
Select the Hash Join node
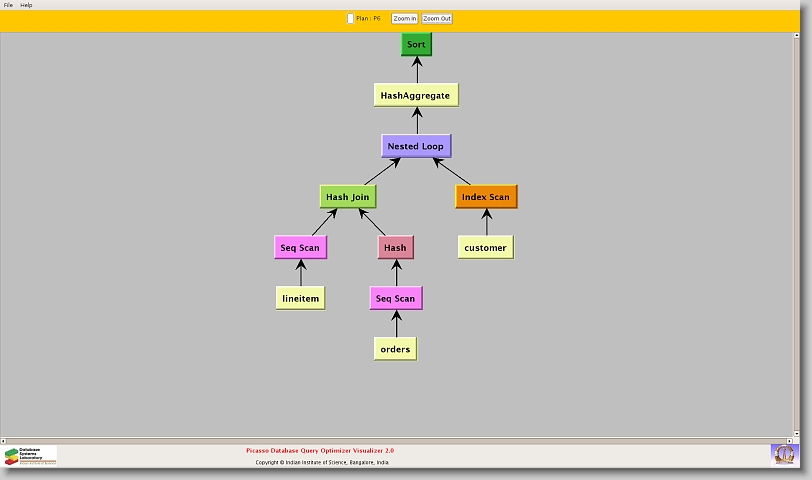tap(347, 197)
